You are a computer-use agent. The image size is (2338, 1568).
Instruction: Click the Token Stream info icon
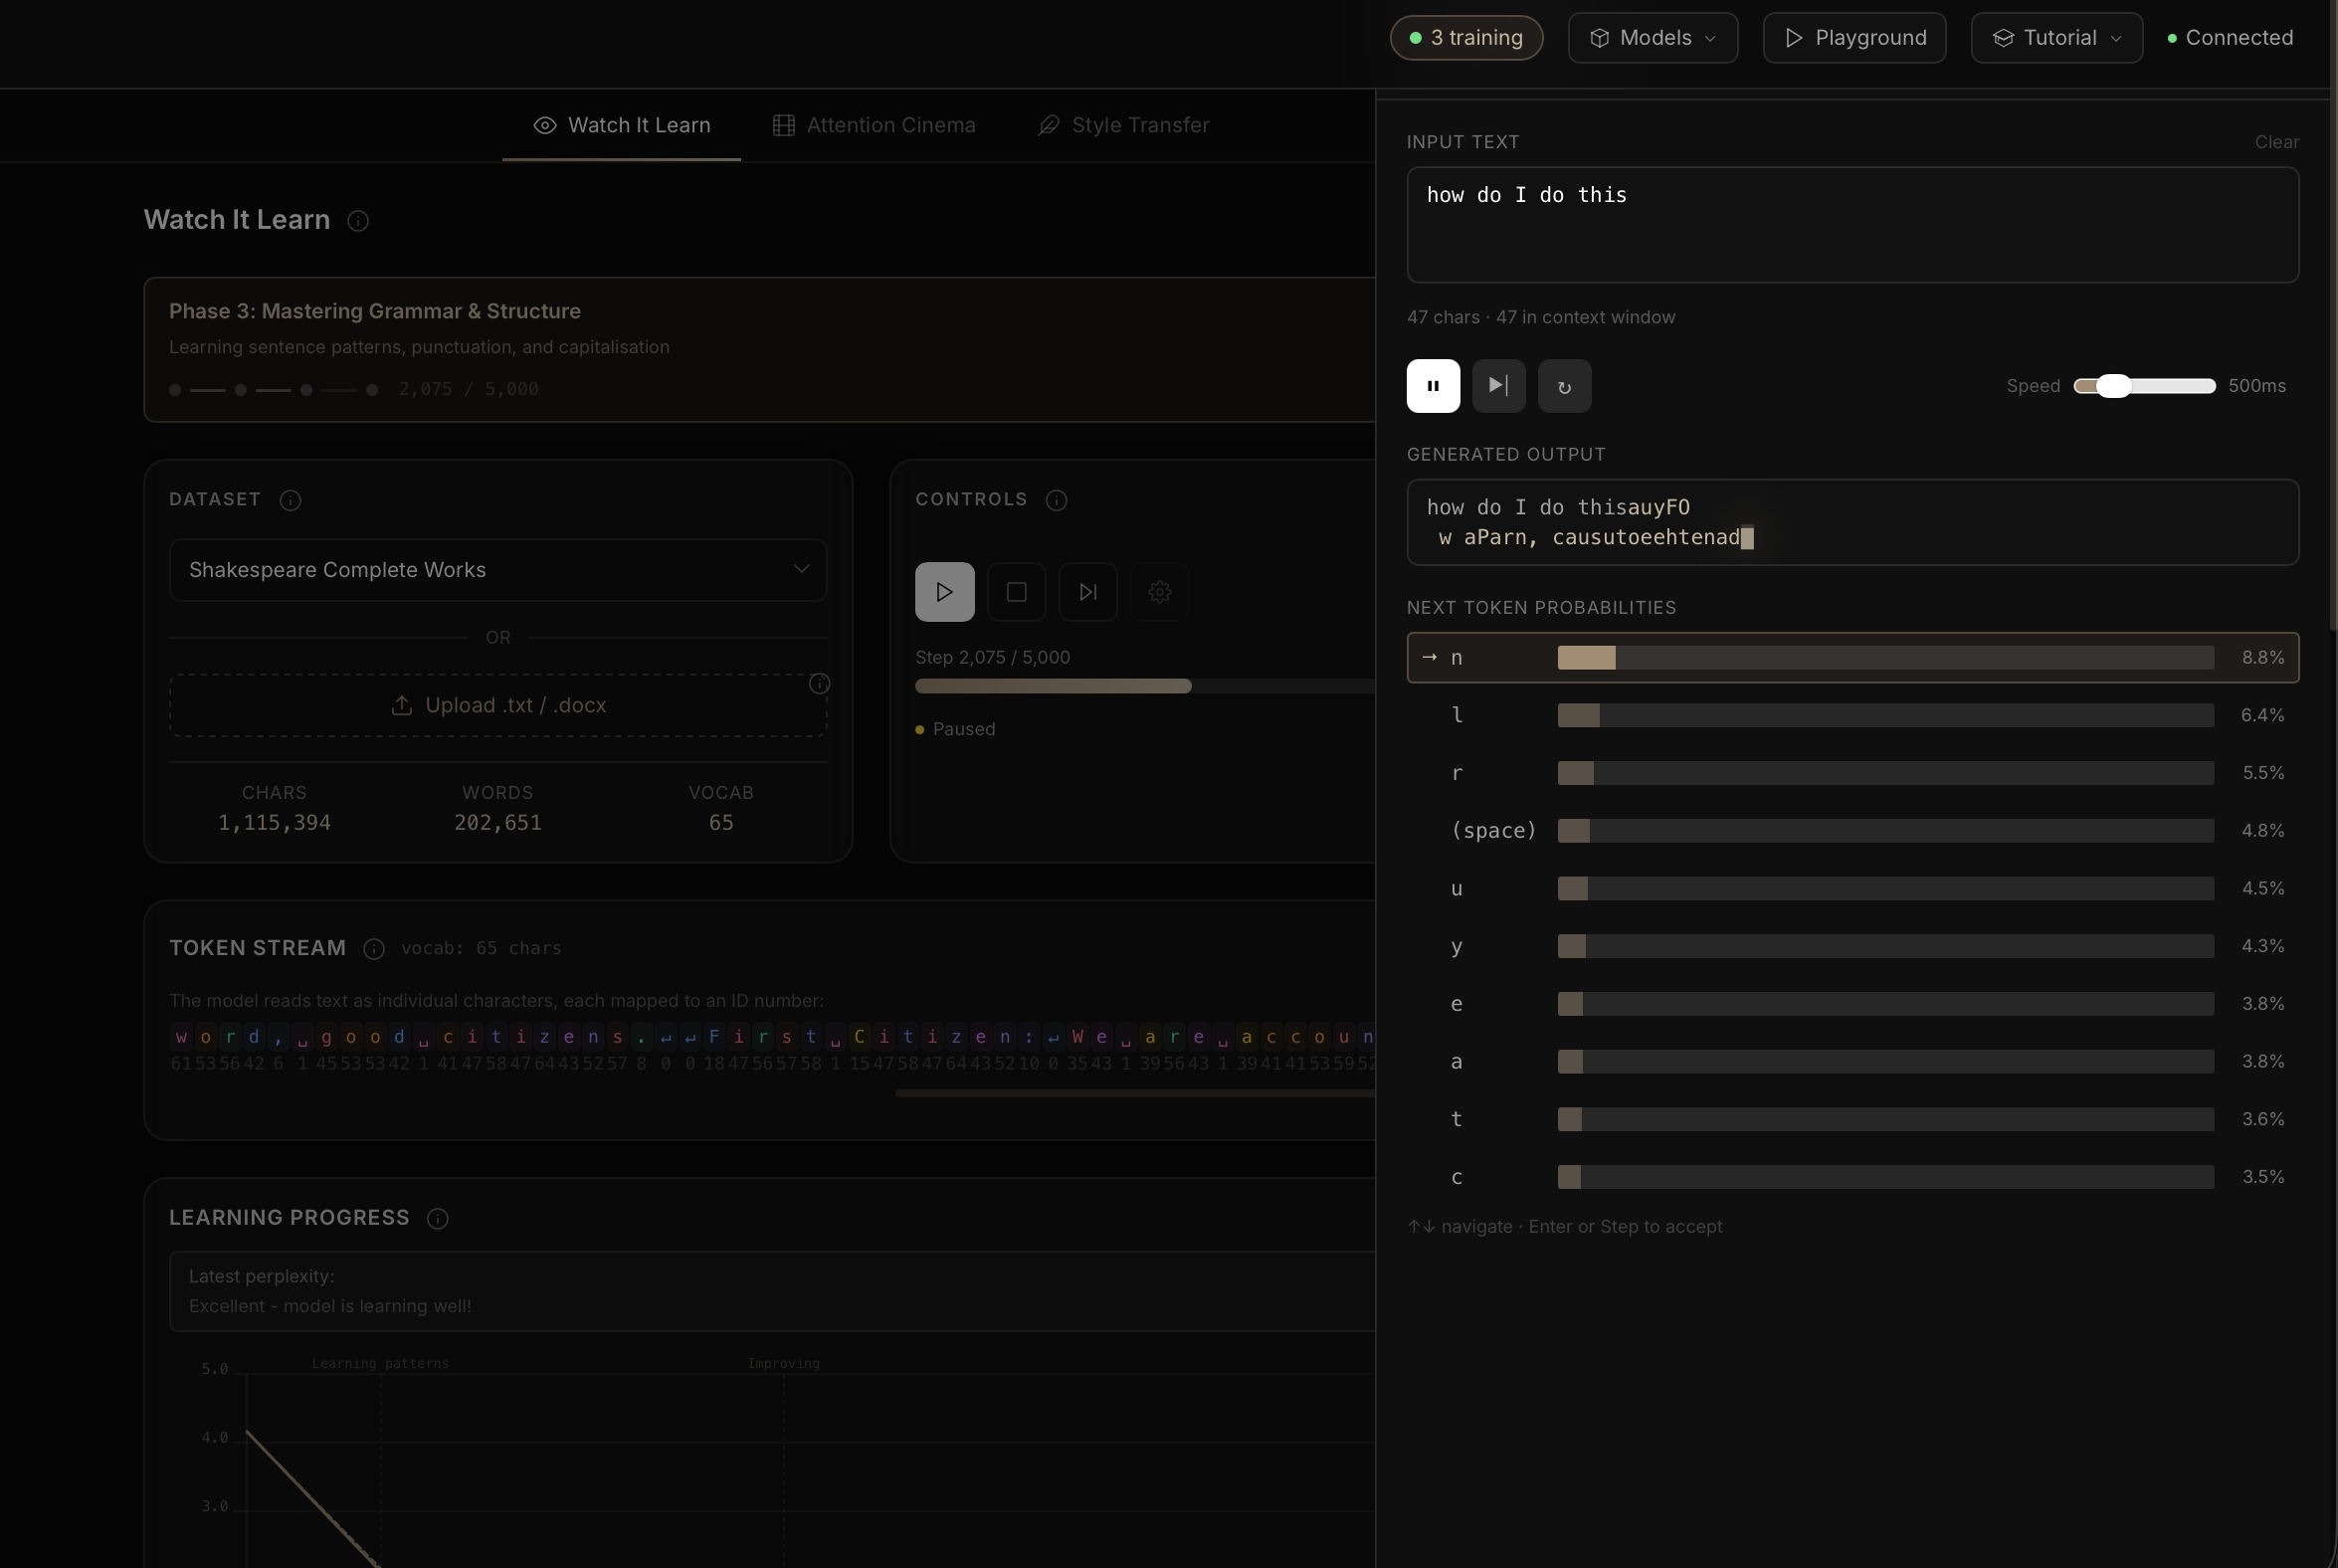point(374,949)
